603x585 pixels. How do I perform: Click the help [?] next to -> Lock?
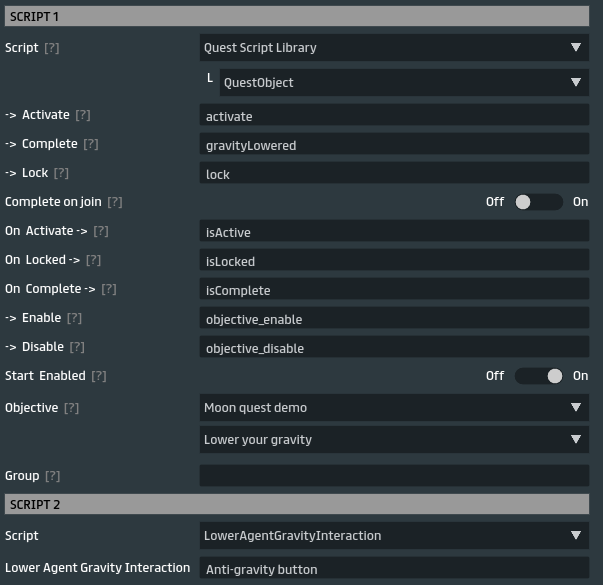coord(61,173)
